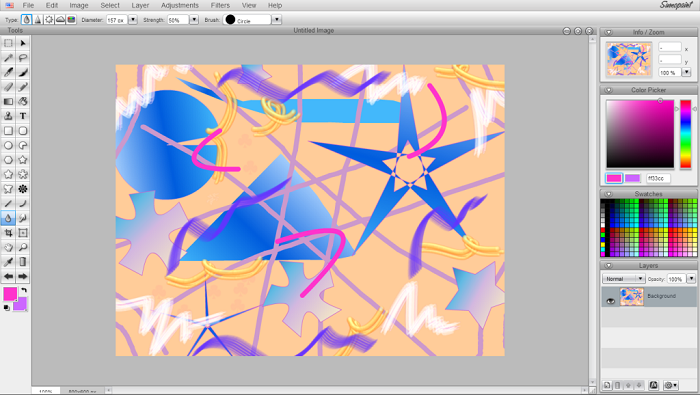This screenshot has height=395, width=700.
Task: Collapse the Layers panel
Action: tap(608, 266)
